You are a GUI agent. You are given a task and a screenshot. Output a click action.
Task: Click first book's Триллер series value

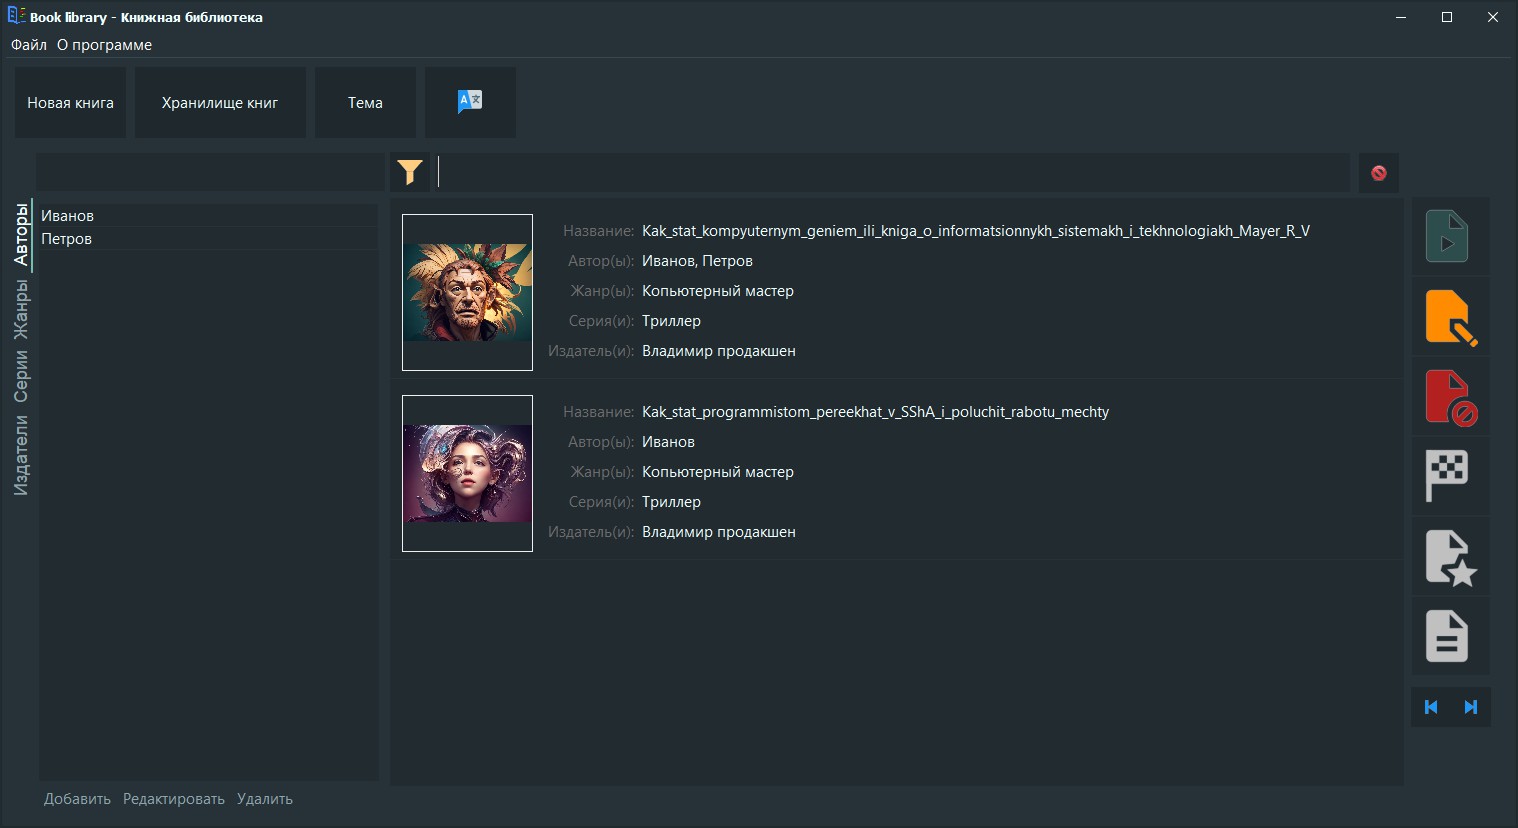click(671, 321)
